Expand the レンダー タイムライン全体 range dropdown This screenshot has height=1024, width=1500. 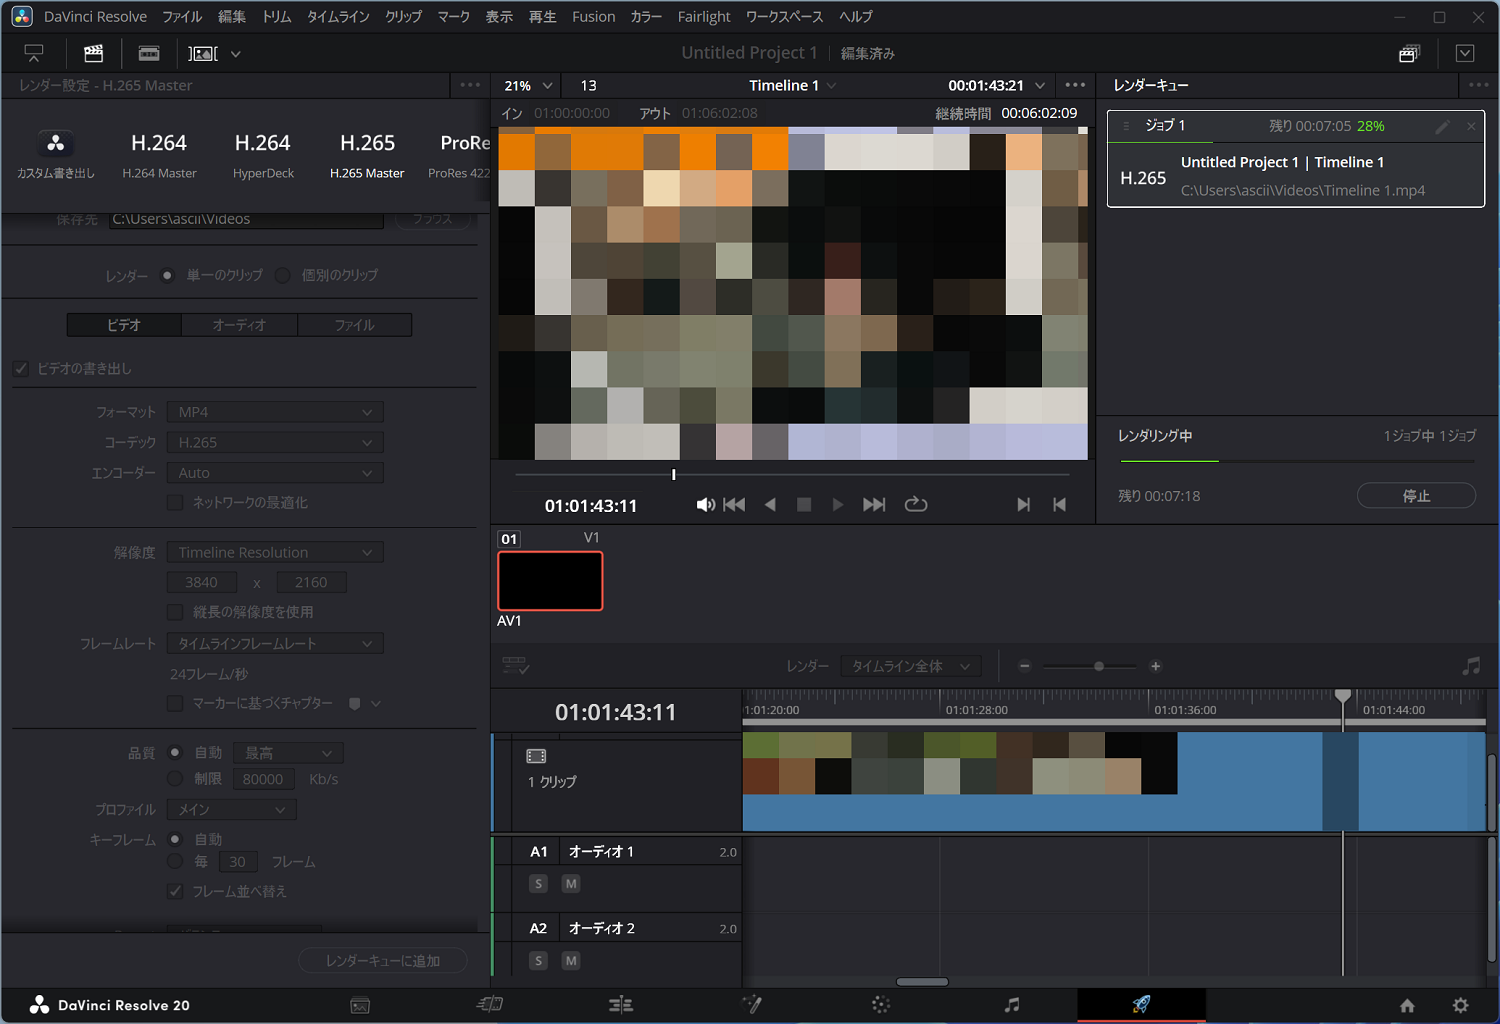(x=910, y=666)
